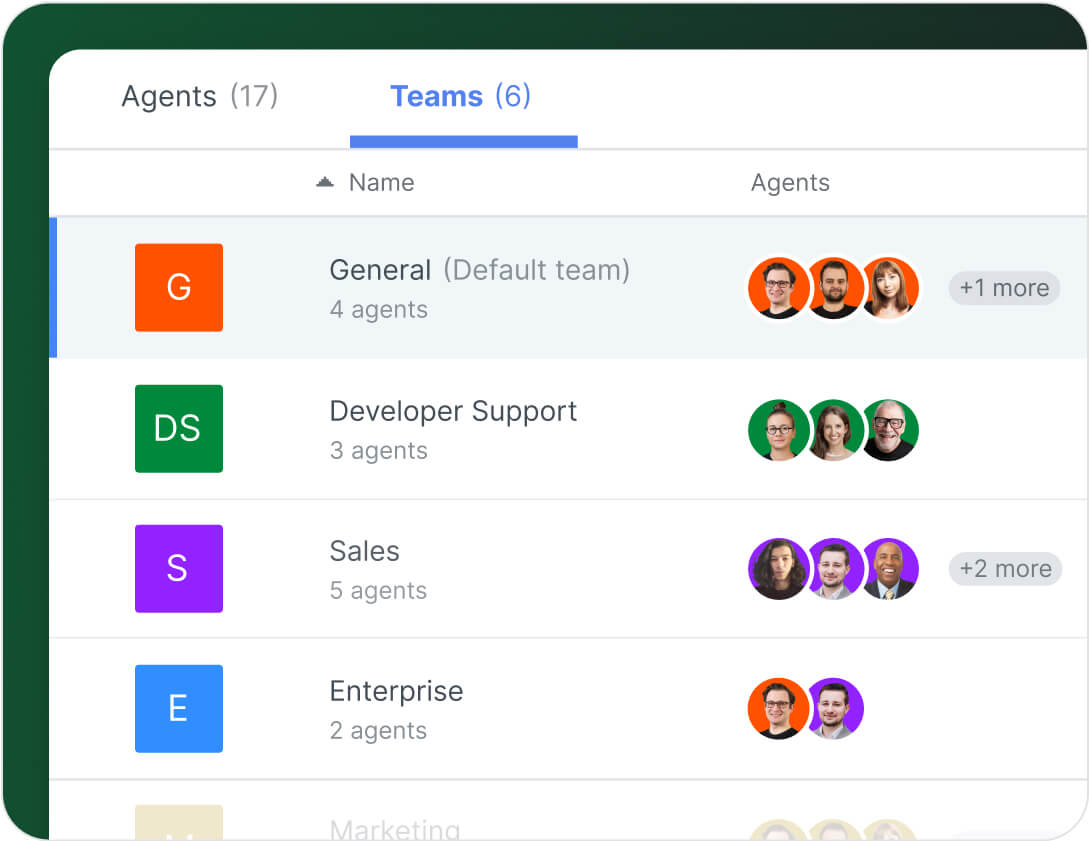The height and width of the screenshot is (841, 1089).
Task: Click the Agents column header
Action: coord(790,181)
